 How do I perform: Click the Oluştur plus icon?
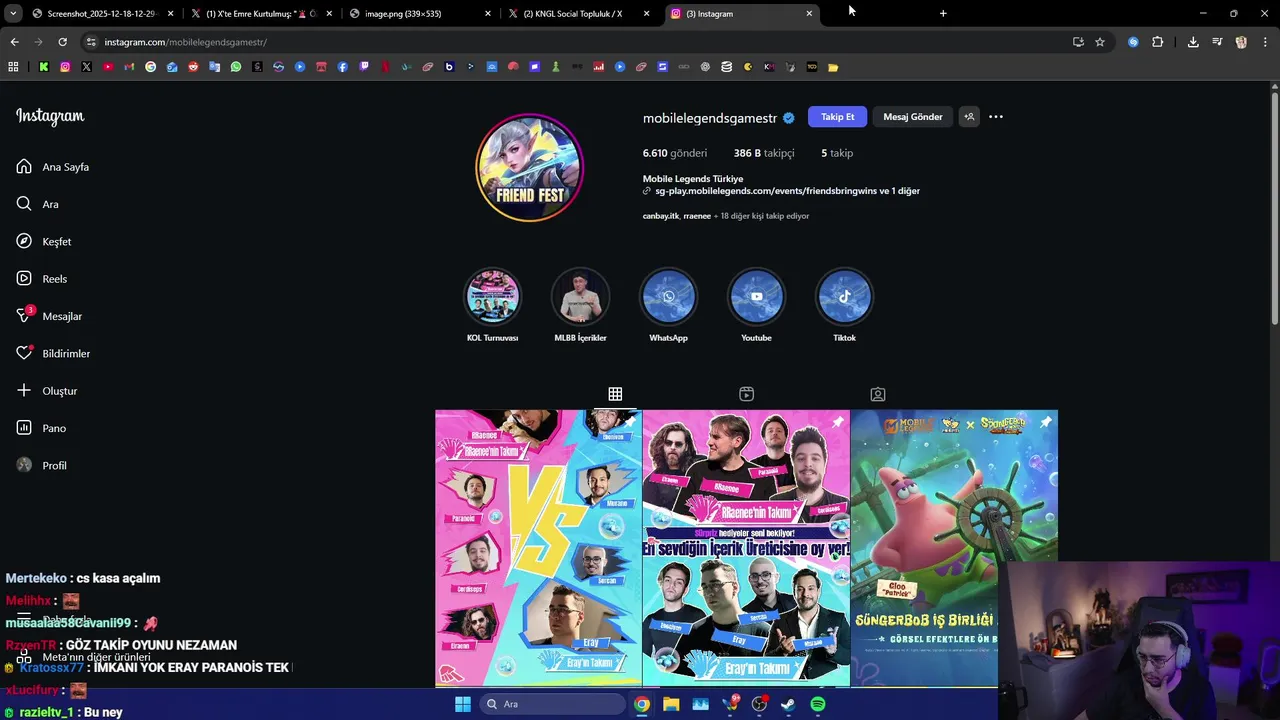point(24,390)
